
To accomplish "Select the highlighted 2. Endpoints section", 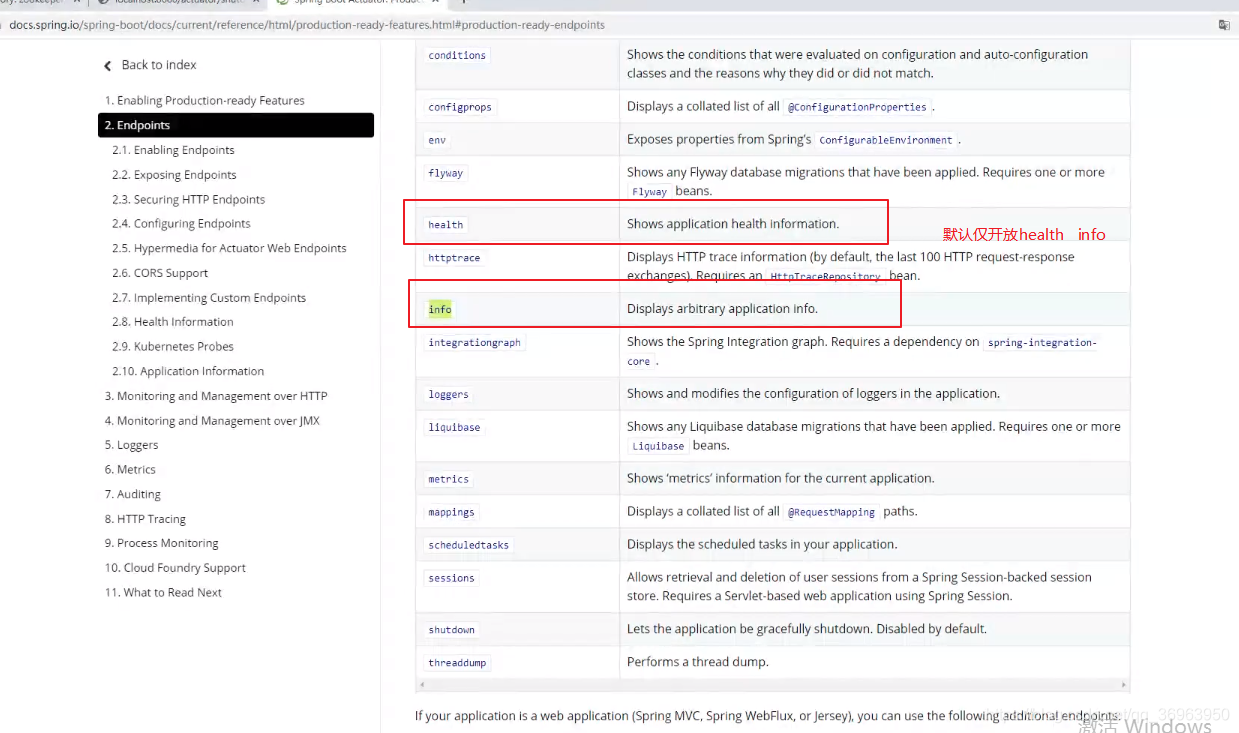I will (x=236, y=125).
